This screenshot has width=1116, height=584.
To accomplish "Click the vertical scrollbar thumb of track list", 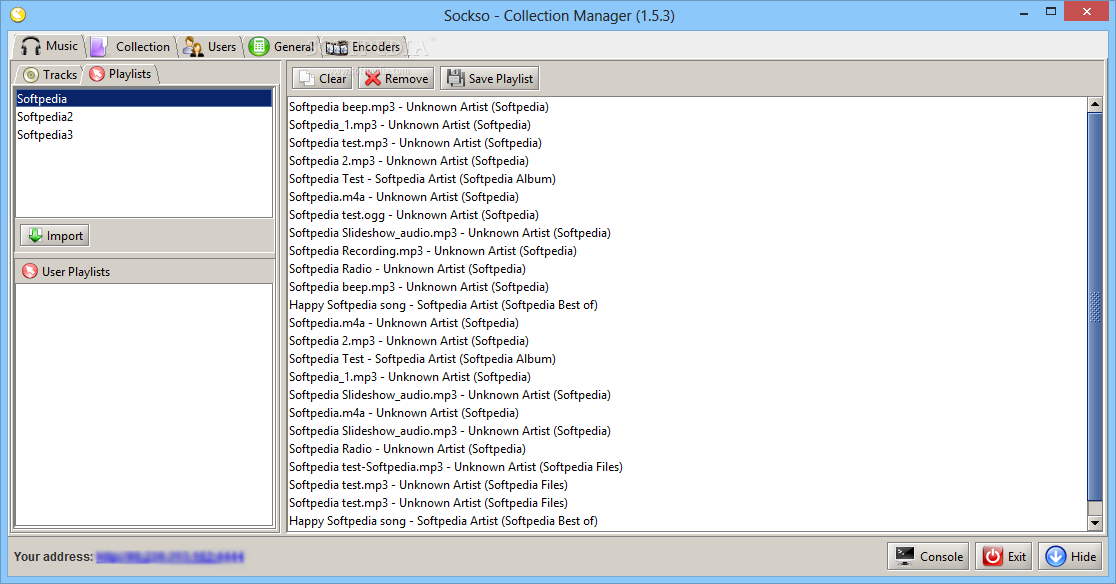I will (x=1095, y=306).
